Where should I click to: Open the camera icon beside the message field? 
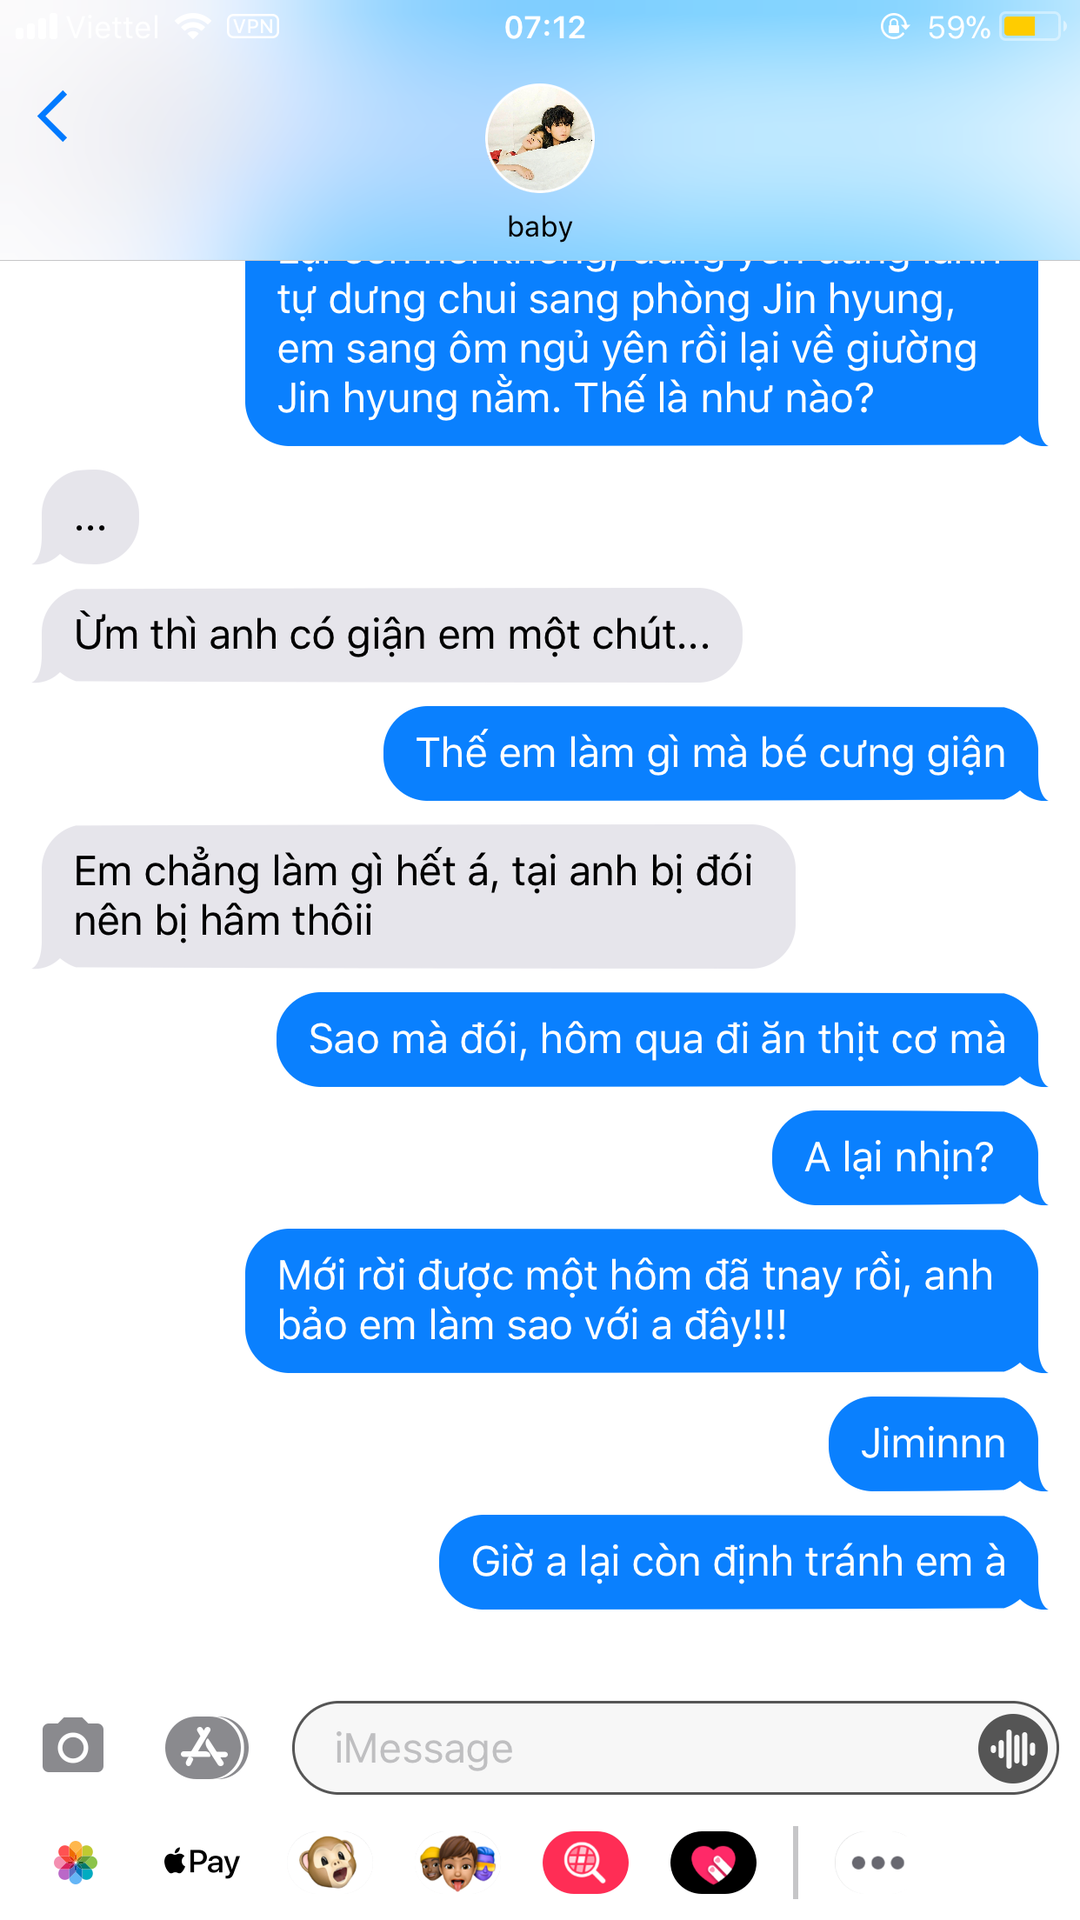tap(73, 1747)
